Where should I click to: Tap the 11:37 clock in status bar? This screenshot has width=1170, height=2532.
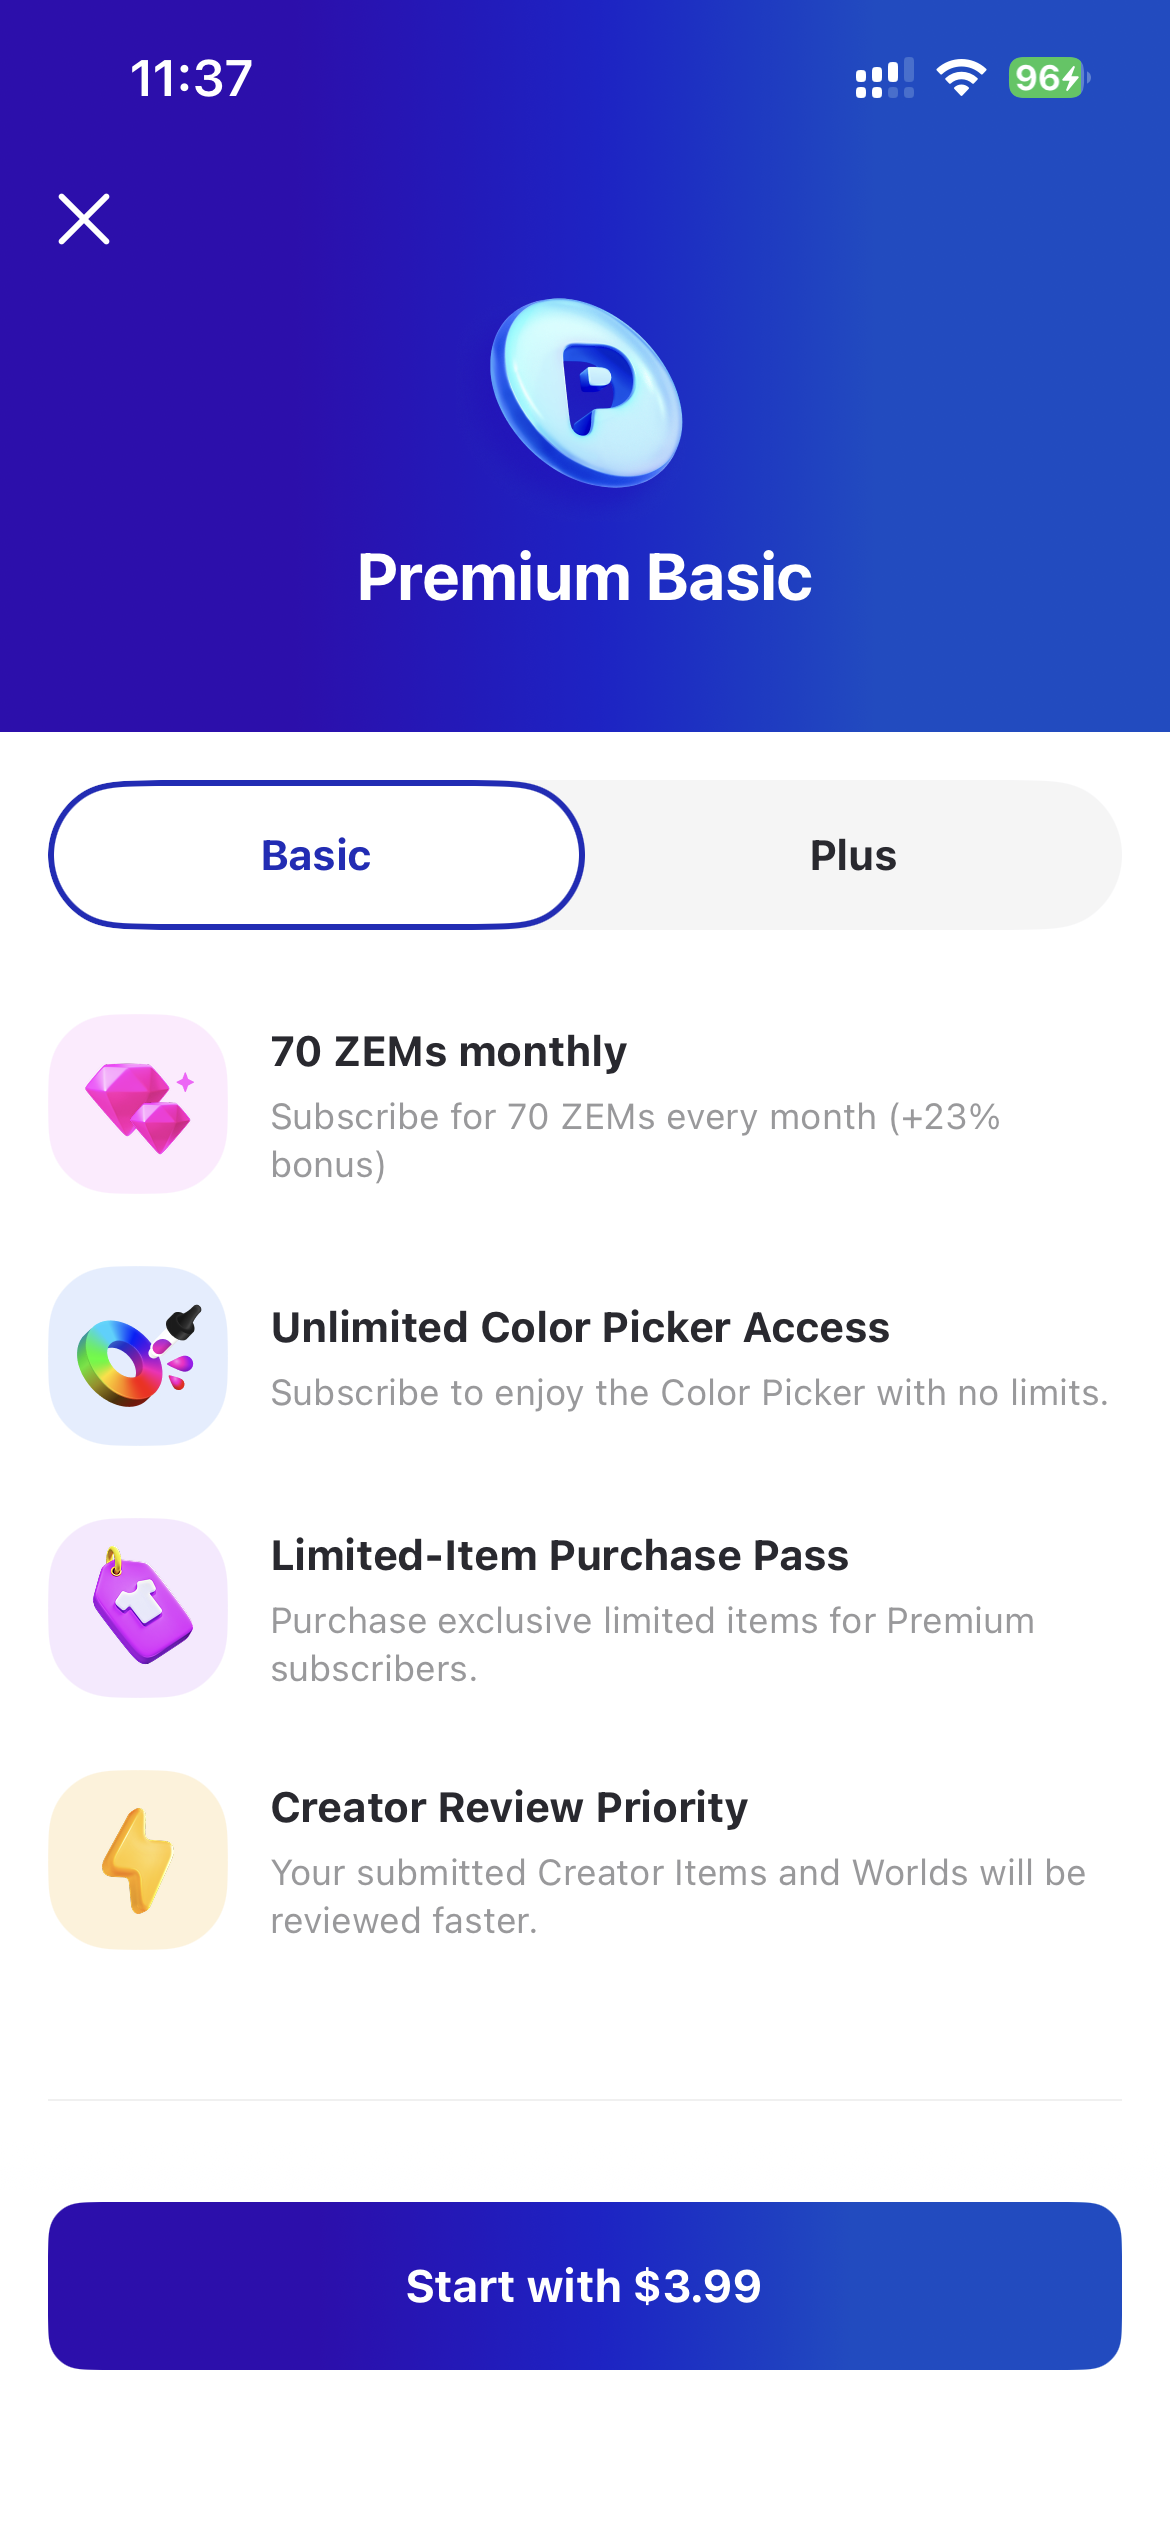pos(191,78)
